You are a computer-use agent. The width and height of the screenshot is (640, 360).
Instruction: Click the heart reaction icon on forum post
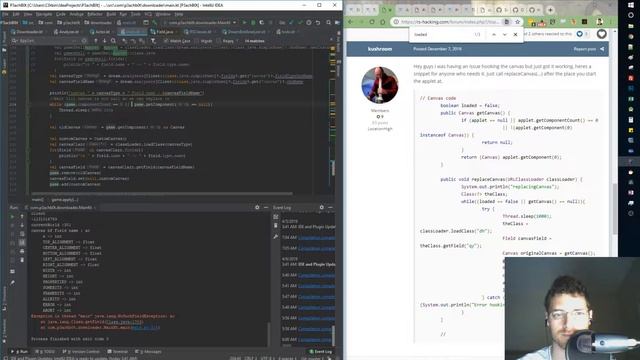(x=602, y=34)
